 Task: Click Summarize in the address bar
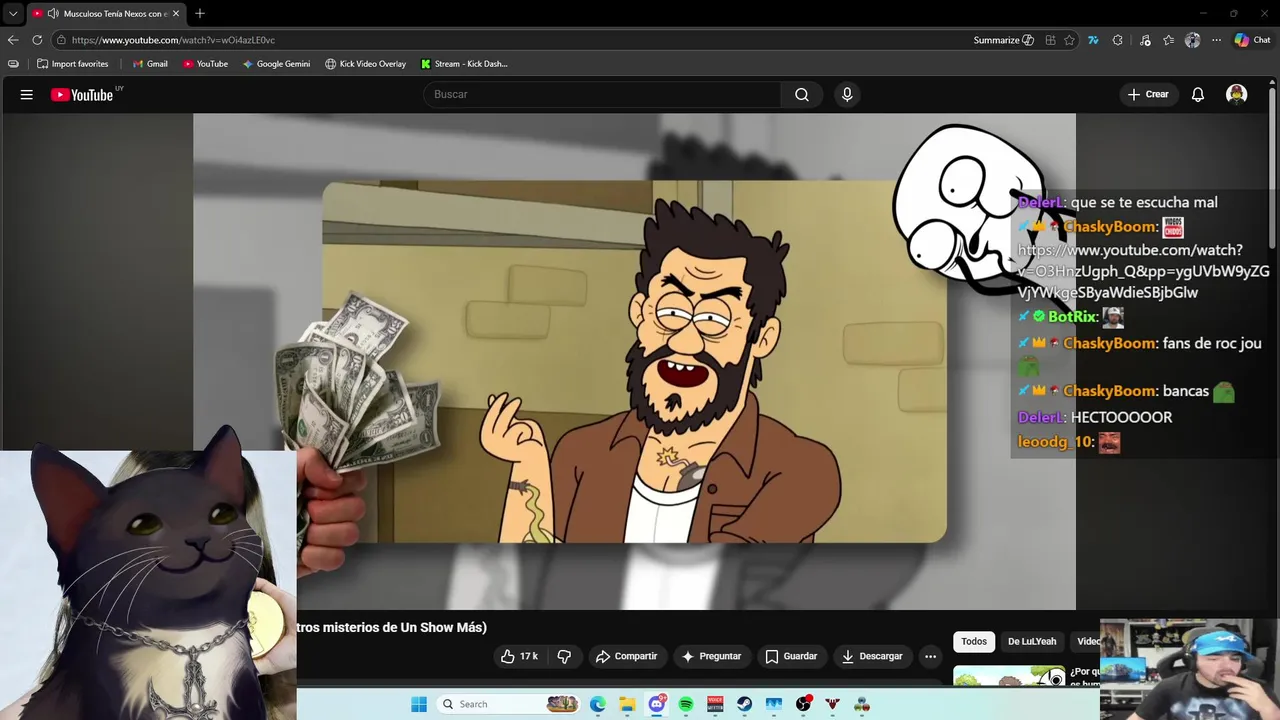pyautogui.click(x=1003, y=40)
